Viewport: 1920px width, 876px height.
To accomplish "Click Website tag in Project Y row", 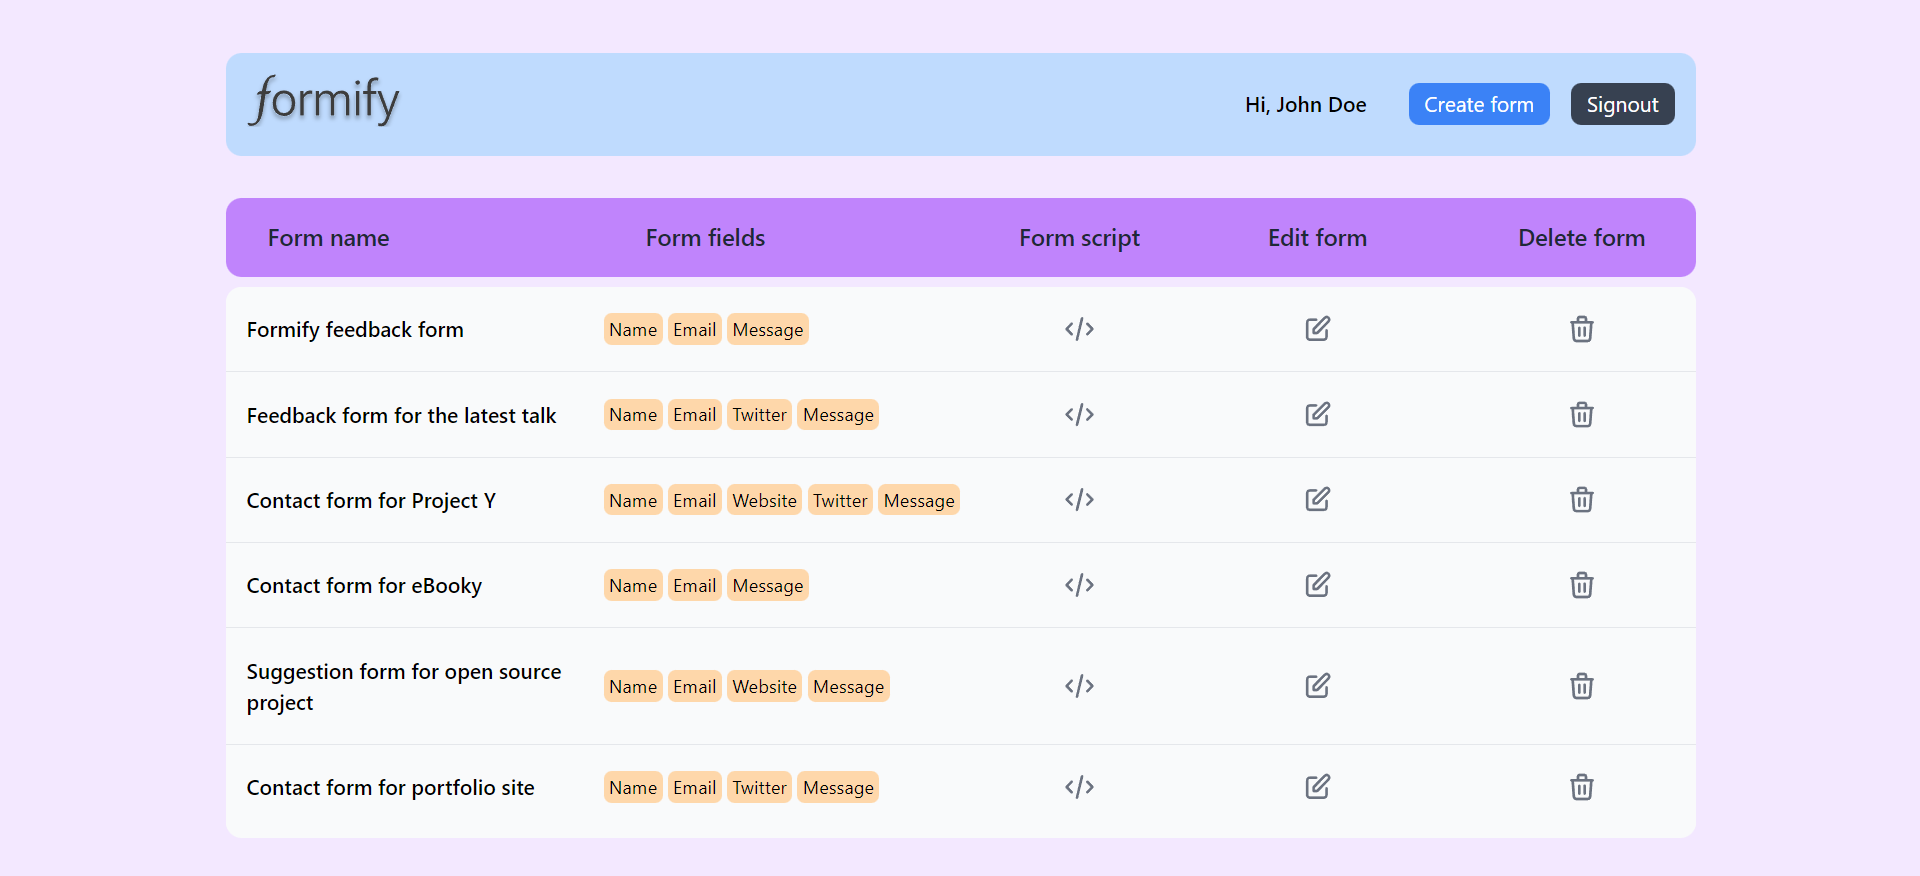I will (764, 500).
